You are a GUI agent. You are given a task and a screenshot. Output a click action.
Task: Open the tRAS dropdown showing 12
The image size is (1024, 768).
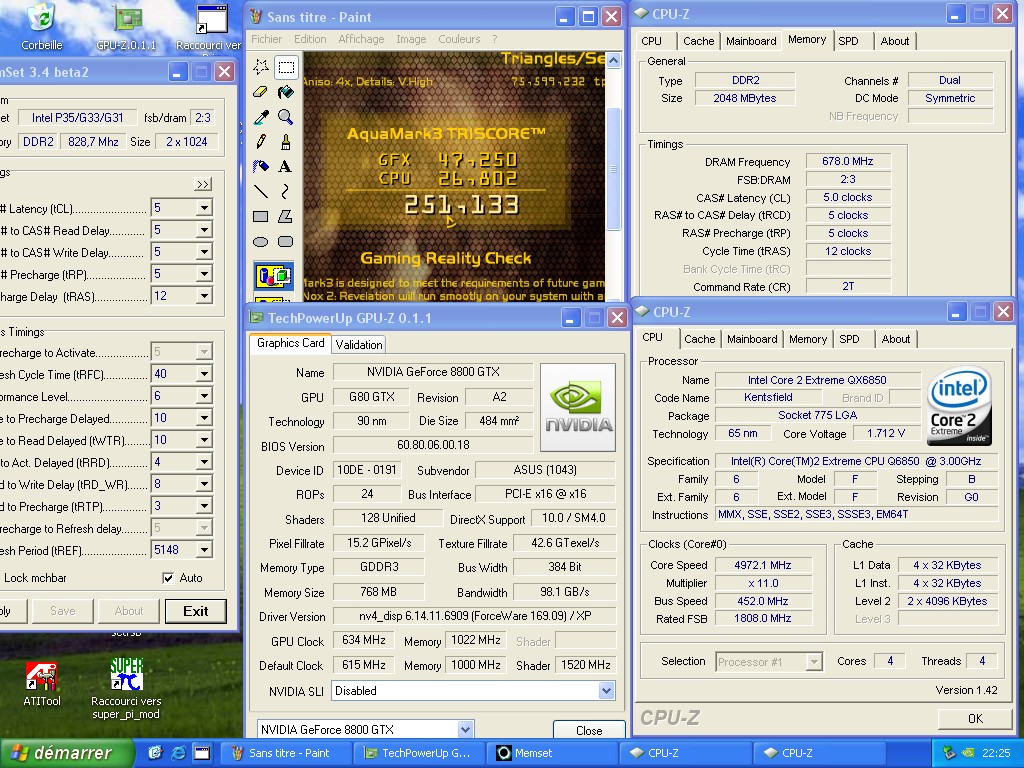pyautogui.click(x=204, y=296)
